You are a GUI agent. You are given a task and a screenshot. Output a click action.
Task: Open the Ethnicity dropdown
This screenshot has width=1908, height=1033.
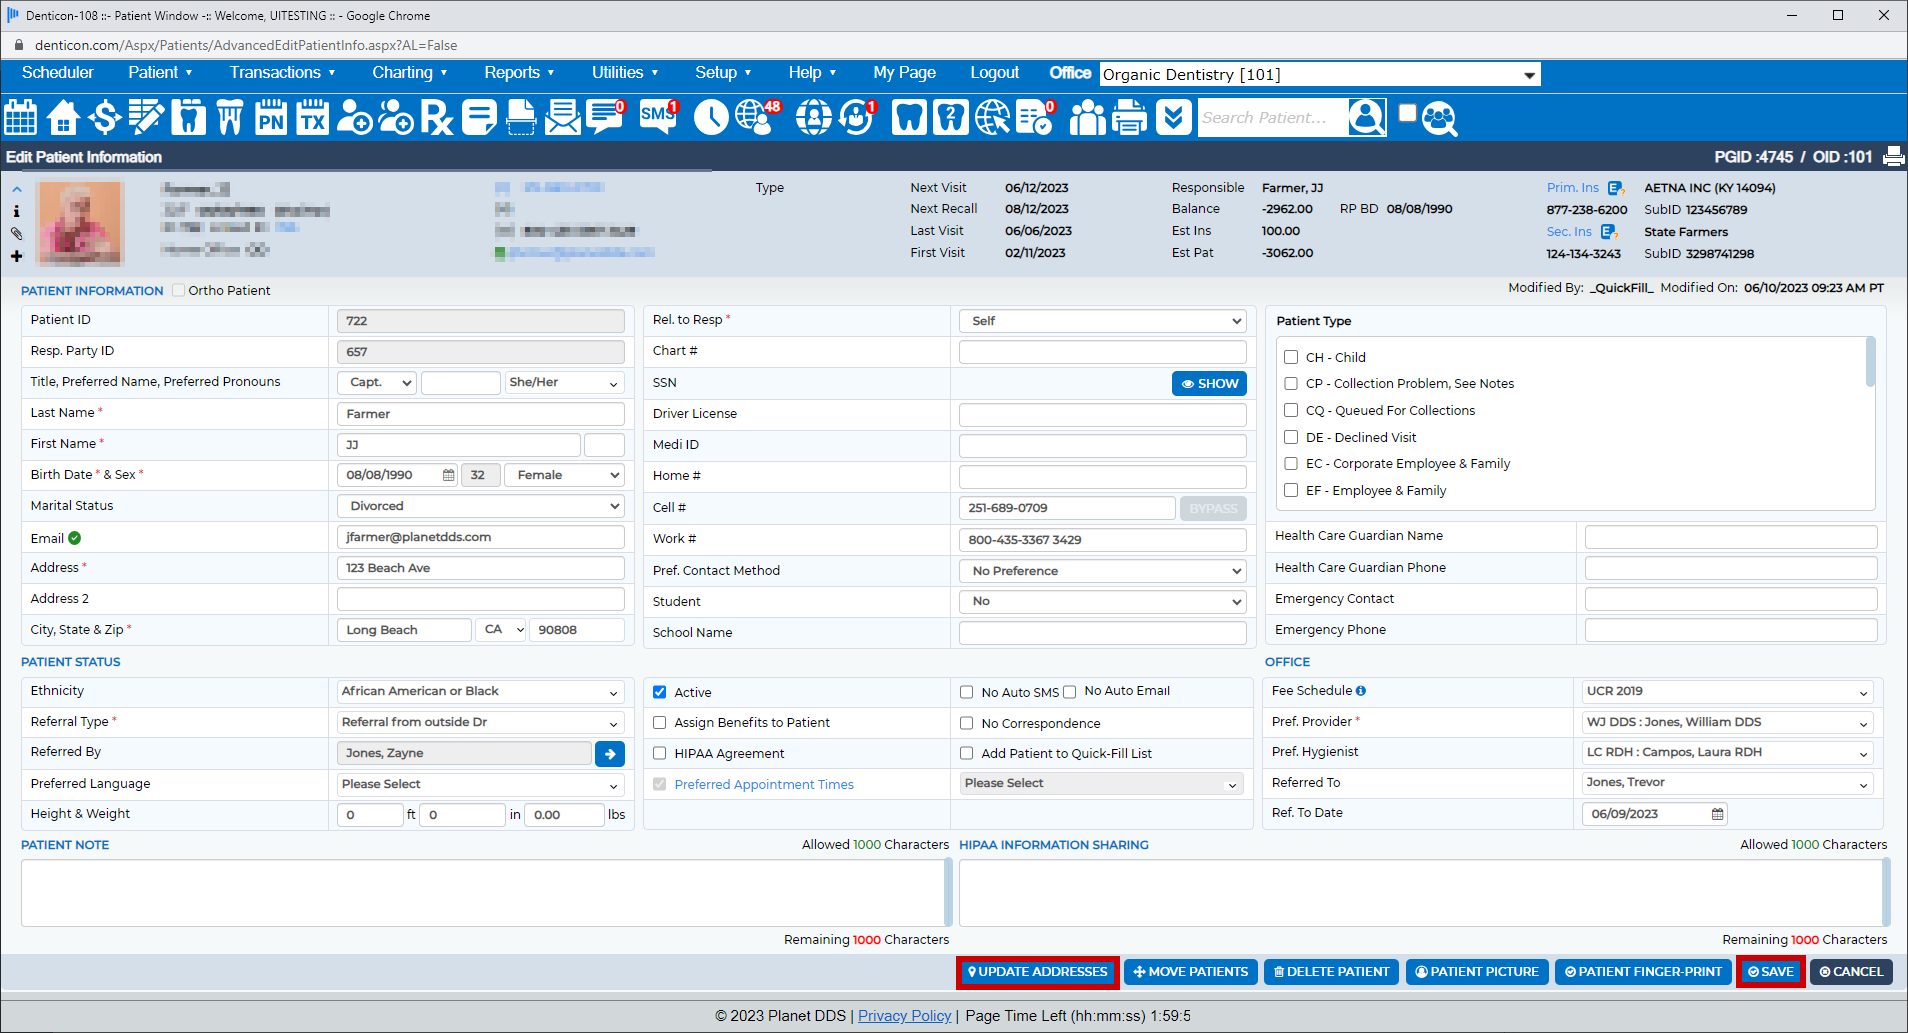coord(481,692)
